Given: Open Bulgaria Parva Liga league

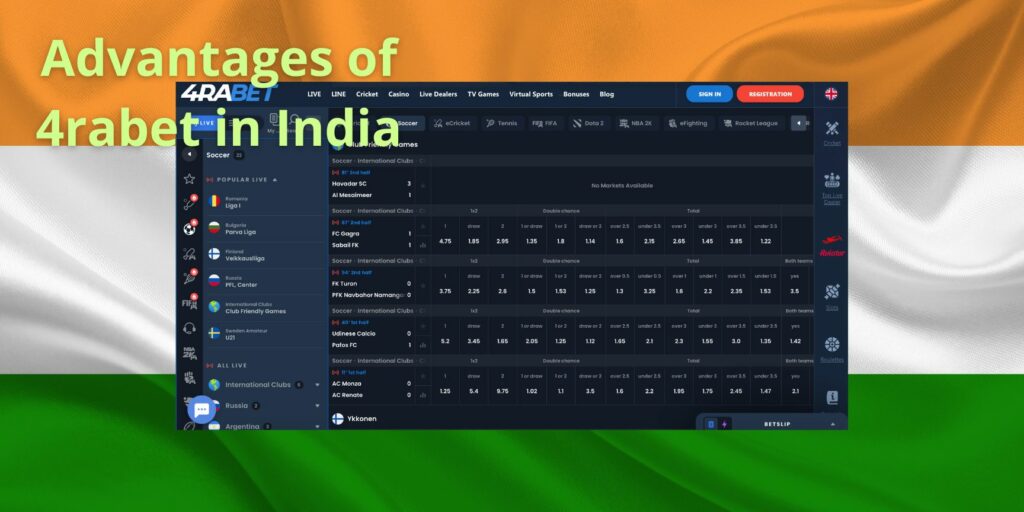Looking at the screenshot, I should point(265,229).
